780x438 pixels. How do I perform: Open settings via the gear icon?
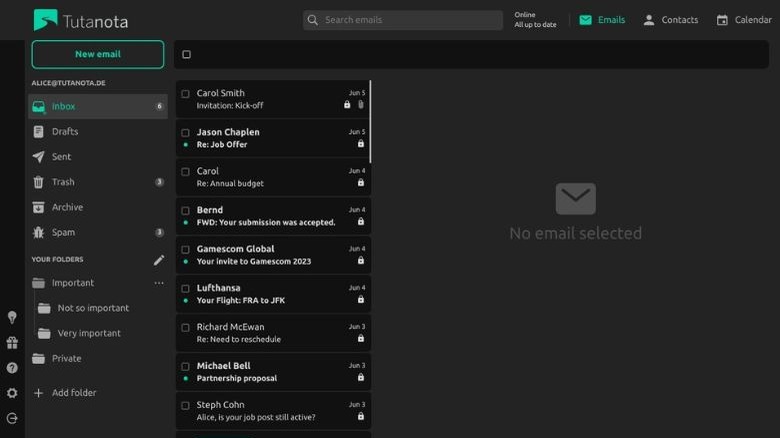(x=12, y=393)
